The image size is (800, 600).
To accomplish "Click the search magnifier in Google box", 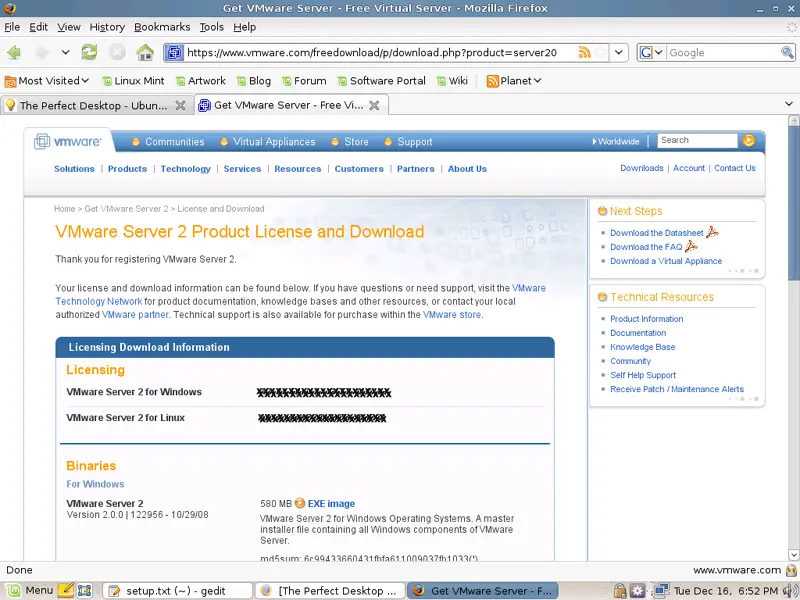I will click(787, 52).
